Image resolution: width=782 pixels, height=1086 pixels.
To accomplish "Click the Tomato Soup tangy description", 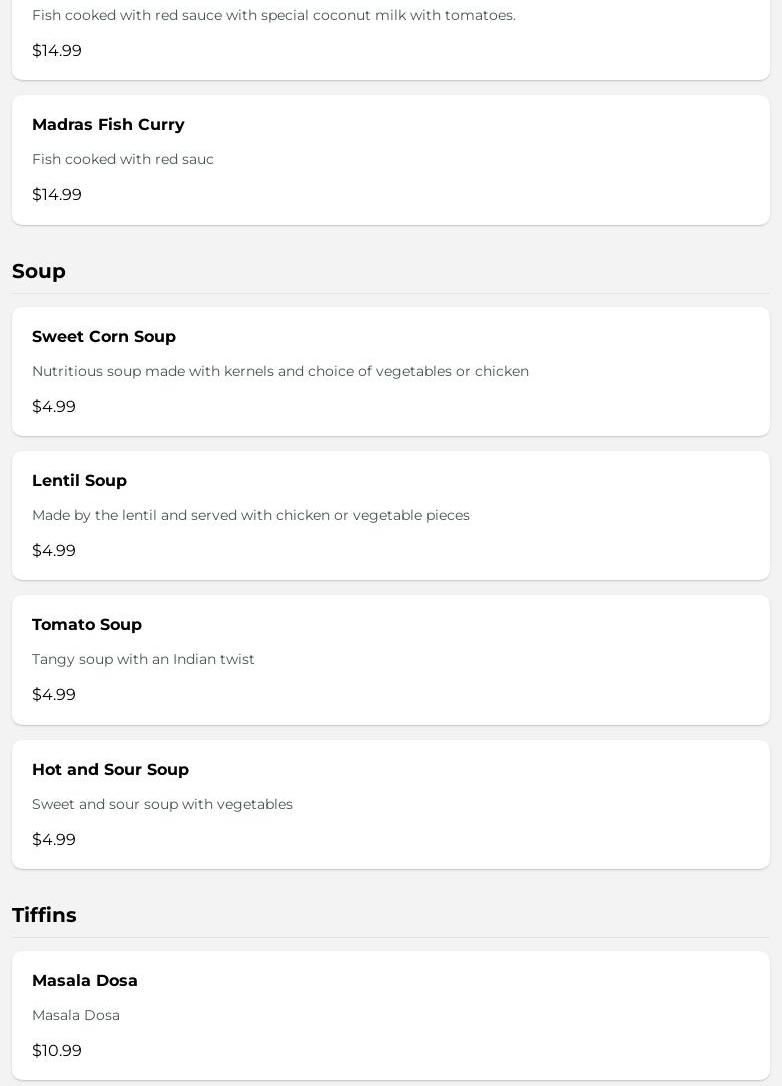I will point(143,660).
